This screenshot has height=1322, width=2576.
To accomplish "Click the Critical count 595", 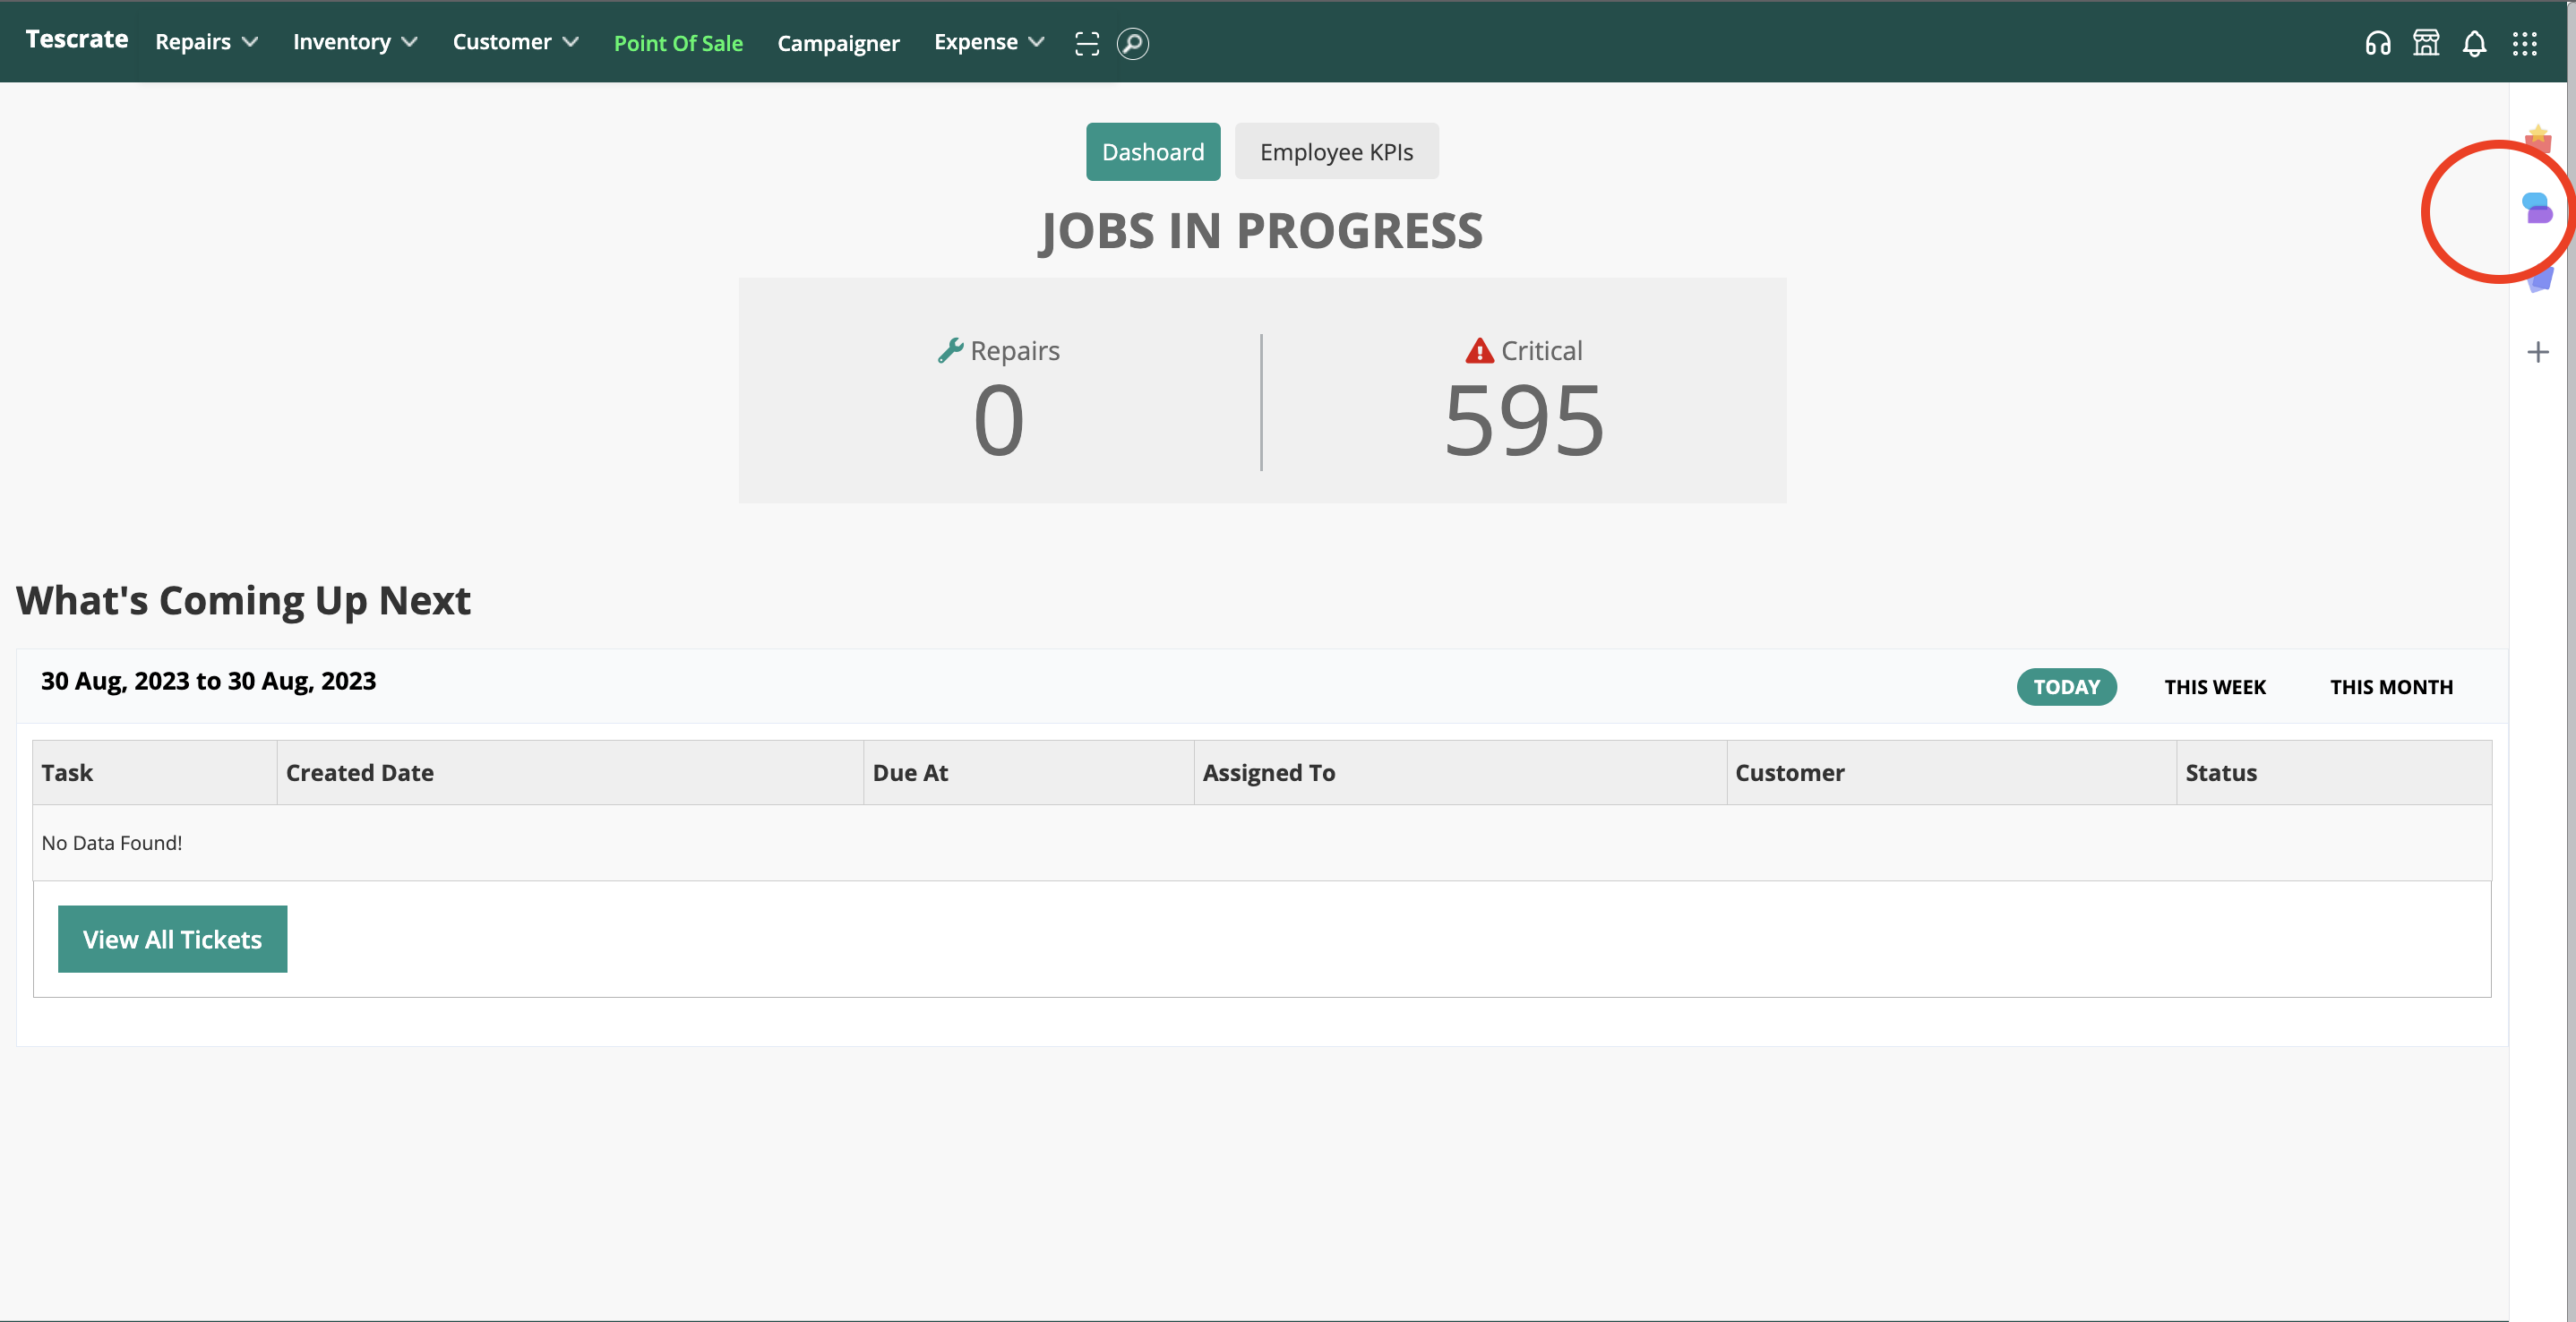I will point(1524,421).
